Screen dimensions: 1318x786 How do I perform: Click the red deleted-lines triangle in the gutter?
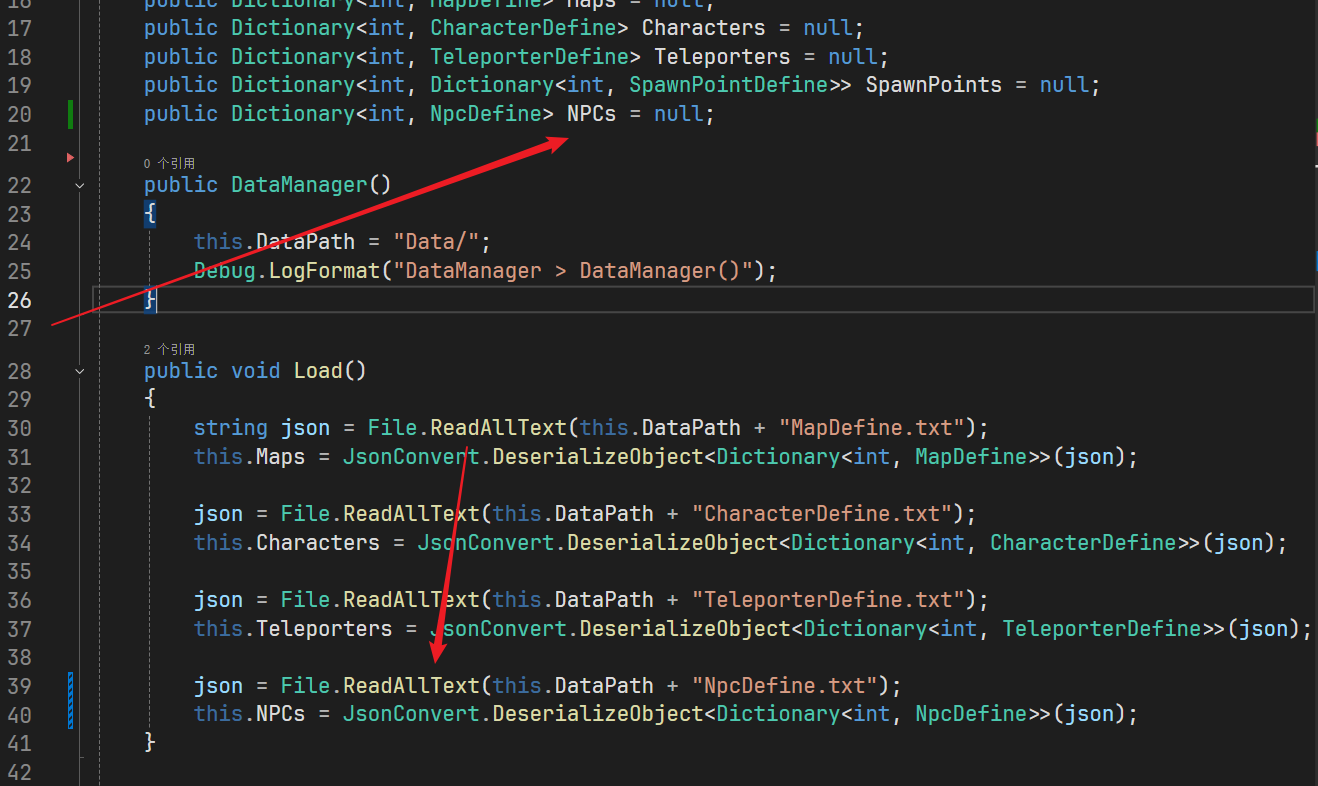coord(70,157)
